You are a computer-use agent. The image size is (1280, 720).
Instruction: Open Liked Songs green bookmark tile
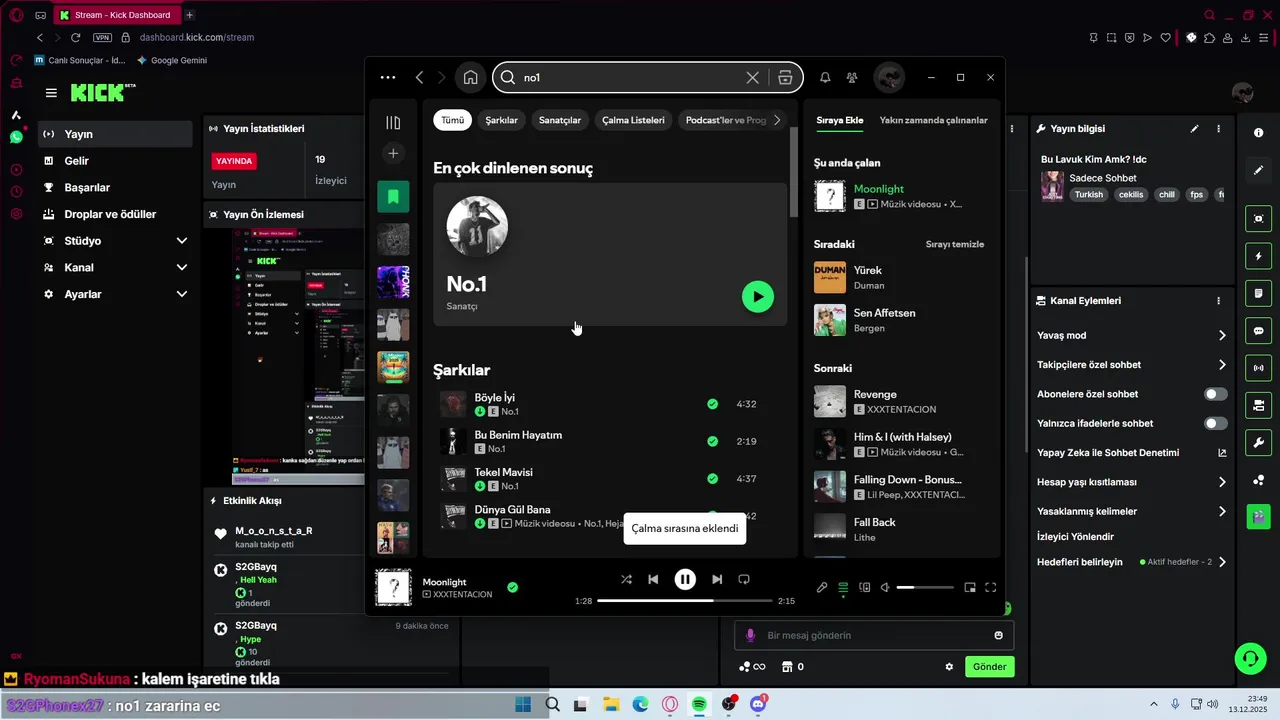[x=393, y=197]
